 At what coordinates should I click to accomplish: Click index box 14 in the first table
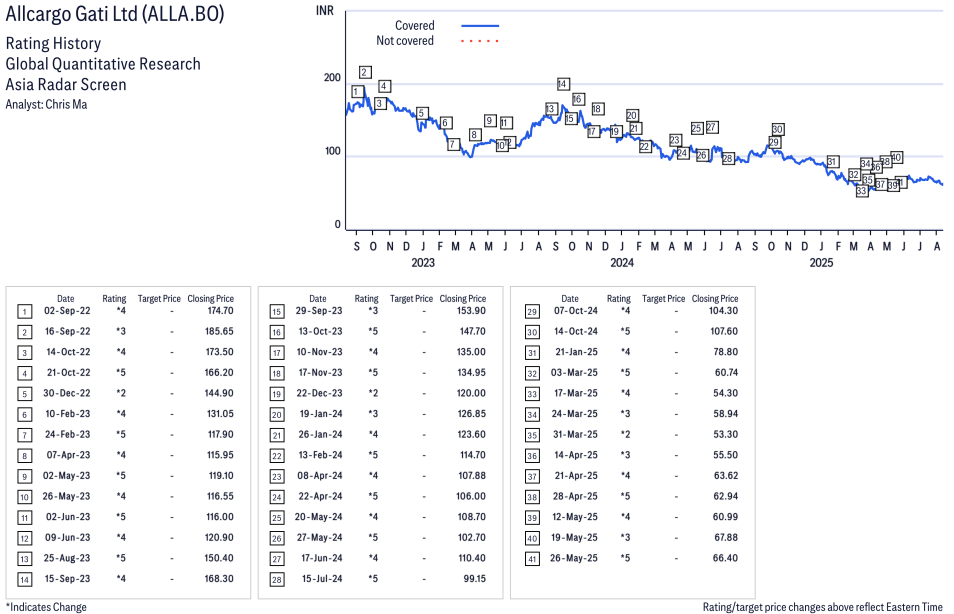(x=24, y=579)
